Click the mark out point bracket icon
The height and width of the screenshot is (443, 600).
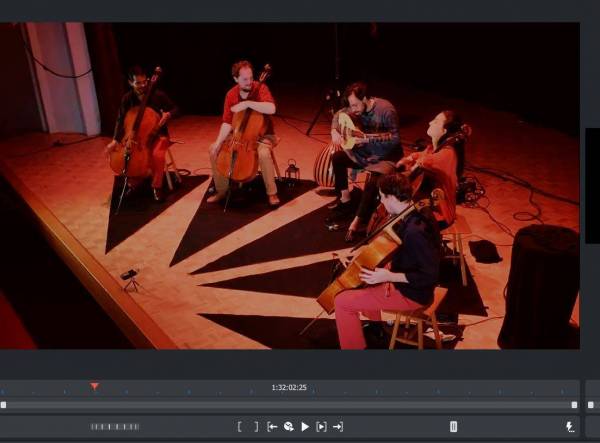pos(255,427)
